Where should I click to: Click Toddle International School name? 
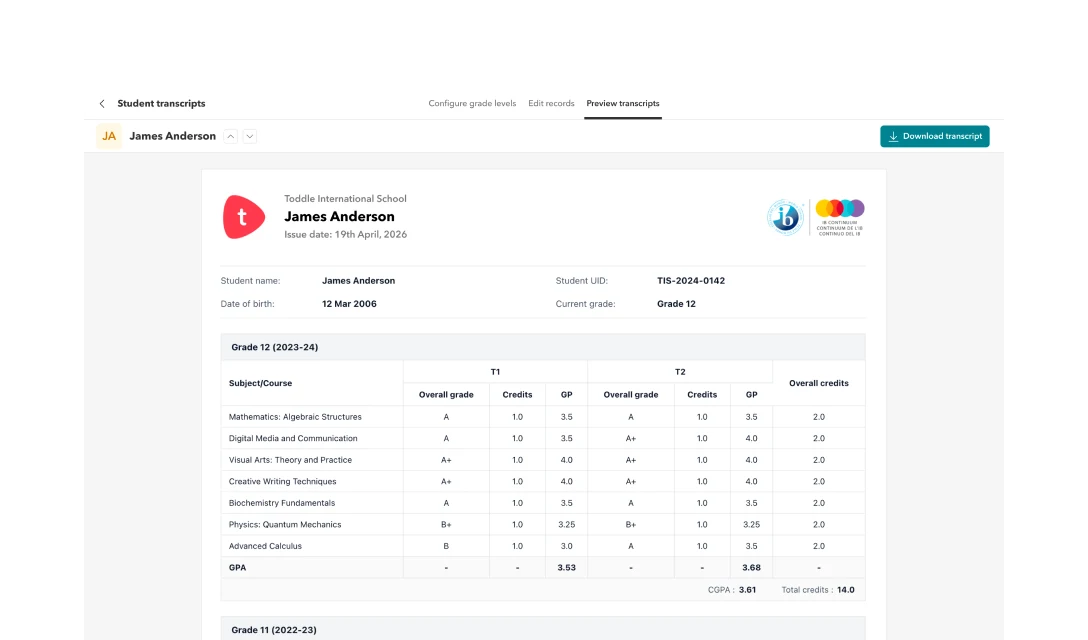tap(346, 199)
